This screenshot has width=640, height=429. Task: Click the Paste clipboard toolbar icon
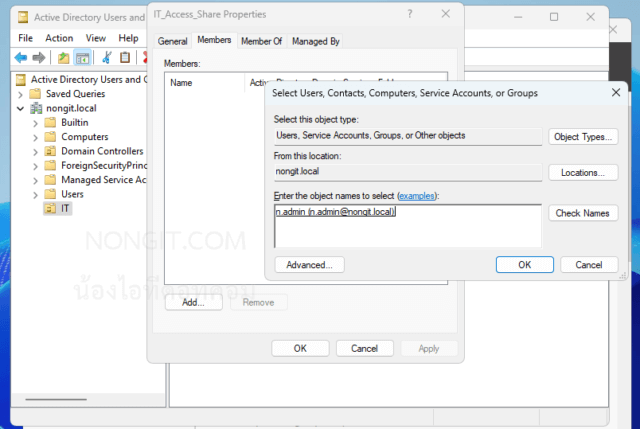coord(125,58)
